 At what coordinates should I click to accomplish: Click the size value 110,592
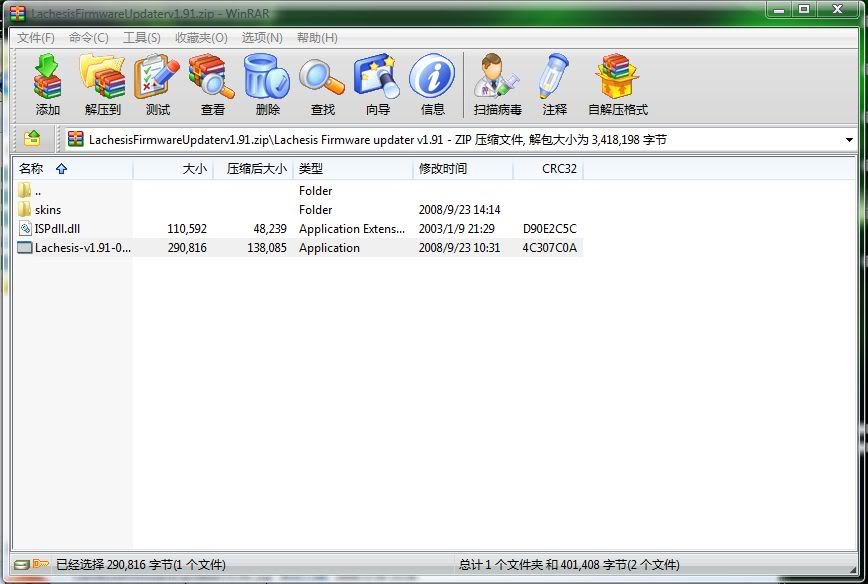(x=187, y=229)
